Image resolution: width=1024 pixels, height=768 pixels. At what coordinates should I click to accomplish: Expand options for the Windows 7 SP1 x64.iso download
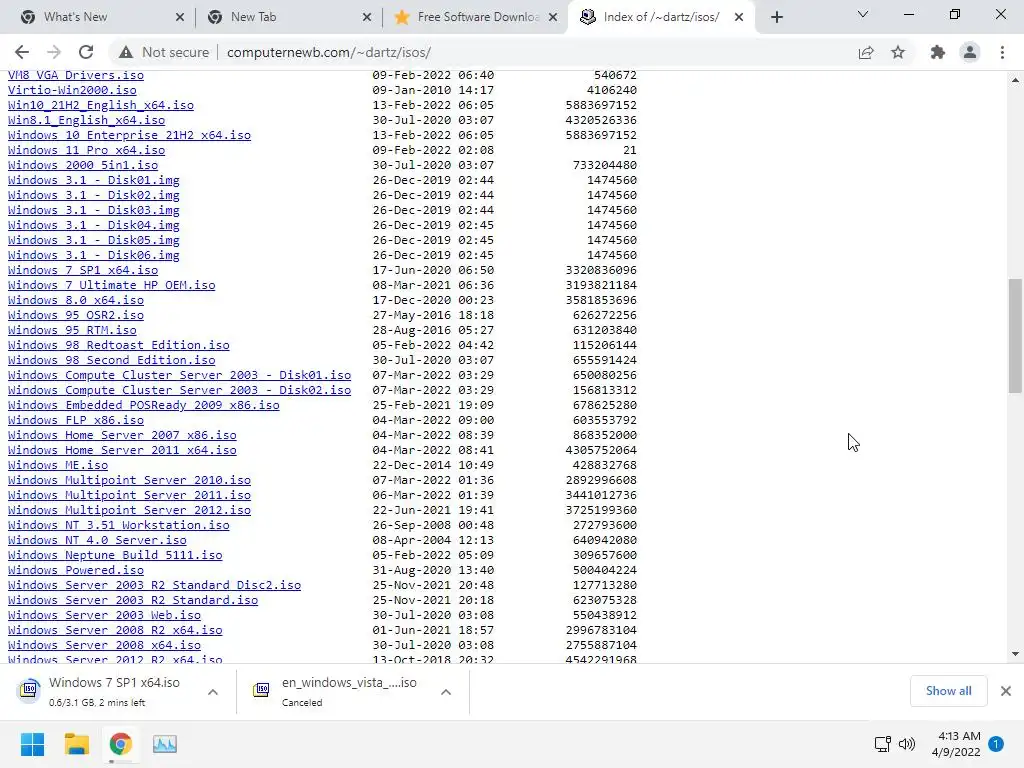pyautogui.click(x=213, y=692)
